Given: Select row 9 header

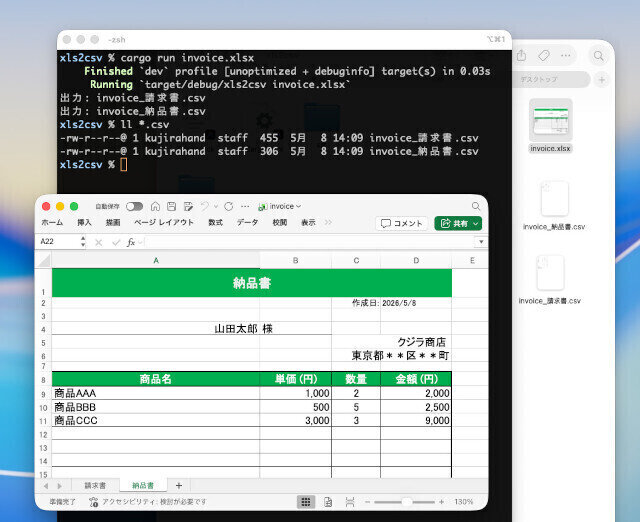Looking at the screenshot, I should click(43, 394).
